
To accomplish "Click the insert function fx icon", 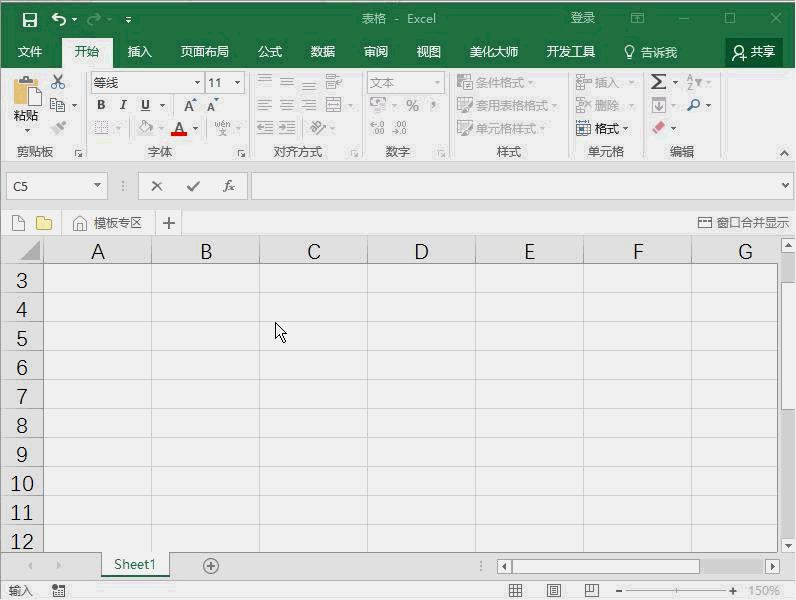I will click(x=228, y=186).
